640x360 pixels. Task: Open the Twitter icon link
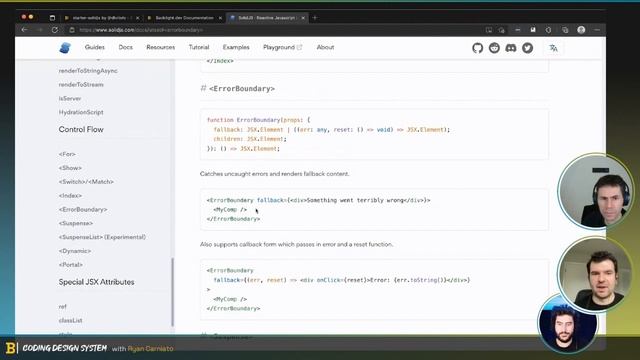point(527,48)
